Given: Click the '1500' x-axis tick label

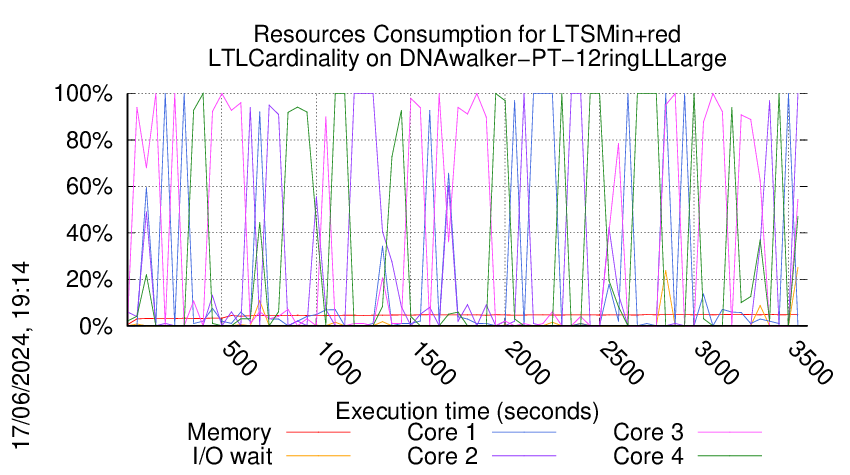Looking at the screenshot, I should coord(433,363).
